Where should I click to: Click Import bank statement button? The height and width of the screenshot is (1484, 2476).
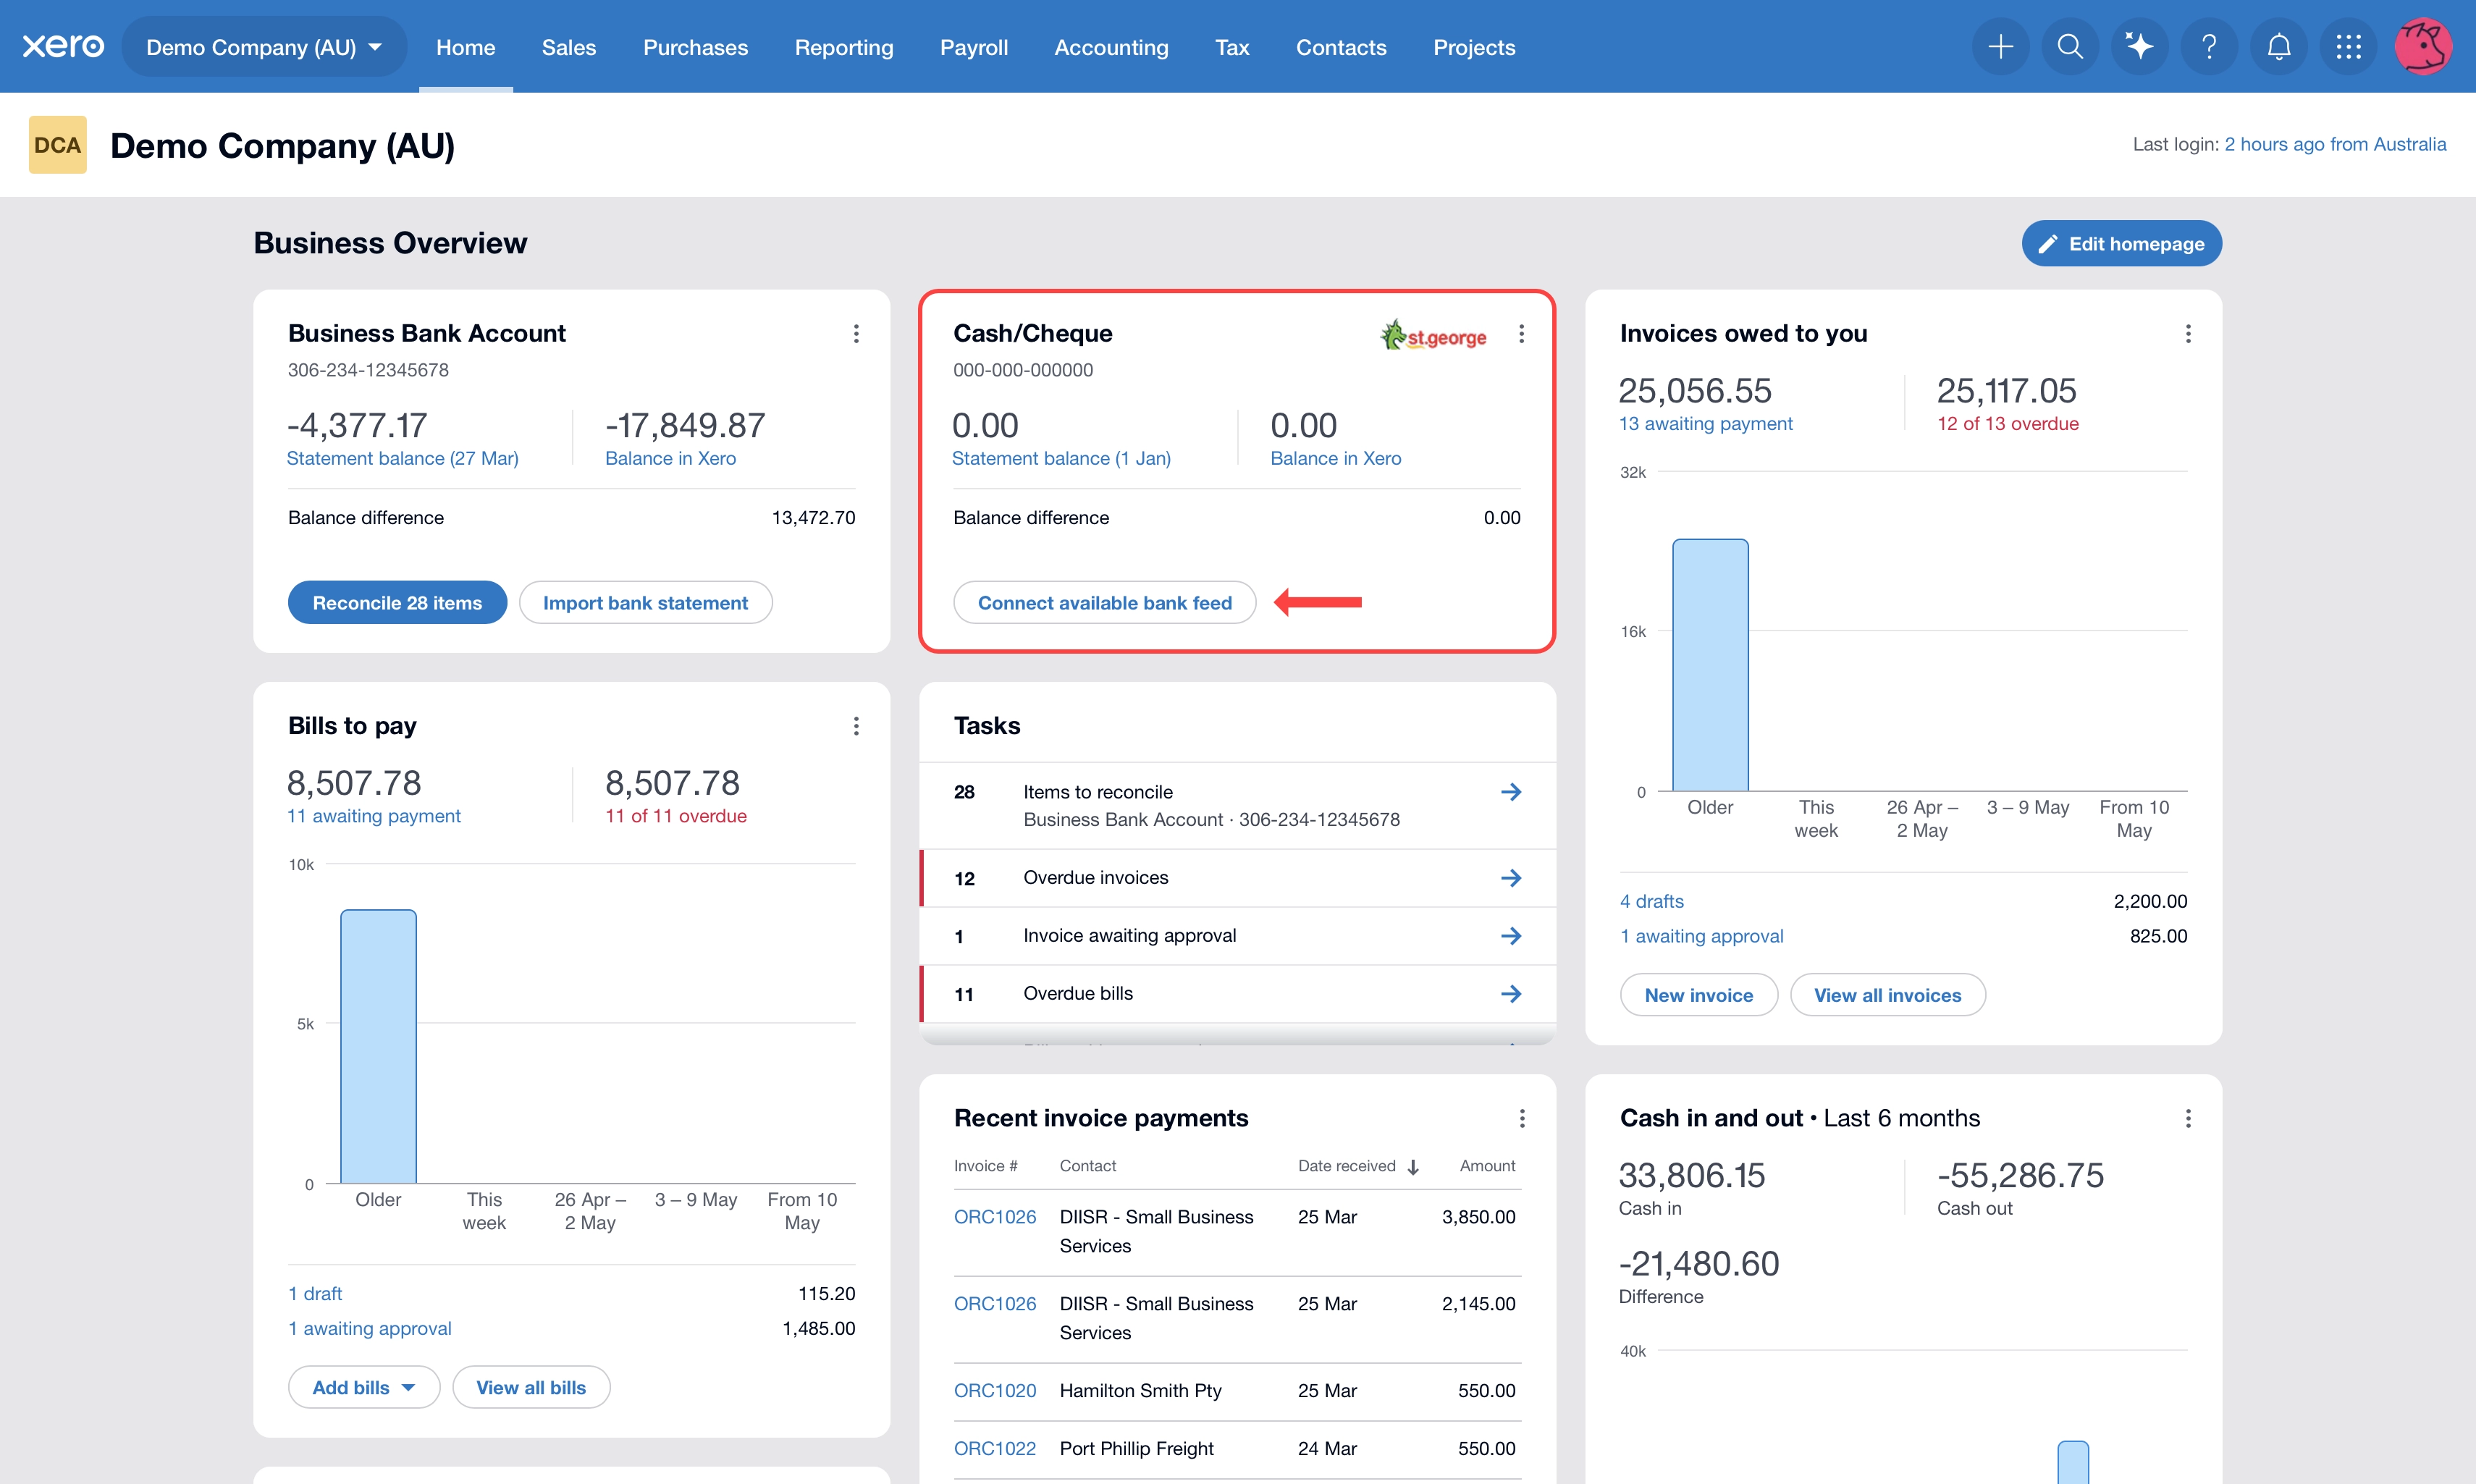[x=645, y=603]
